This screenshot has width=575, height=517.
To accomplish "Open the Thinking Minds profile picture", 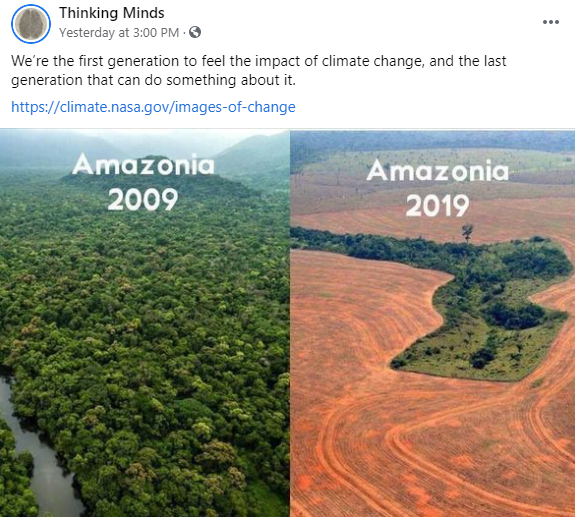I will click(x=31, y=24).
